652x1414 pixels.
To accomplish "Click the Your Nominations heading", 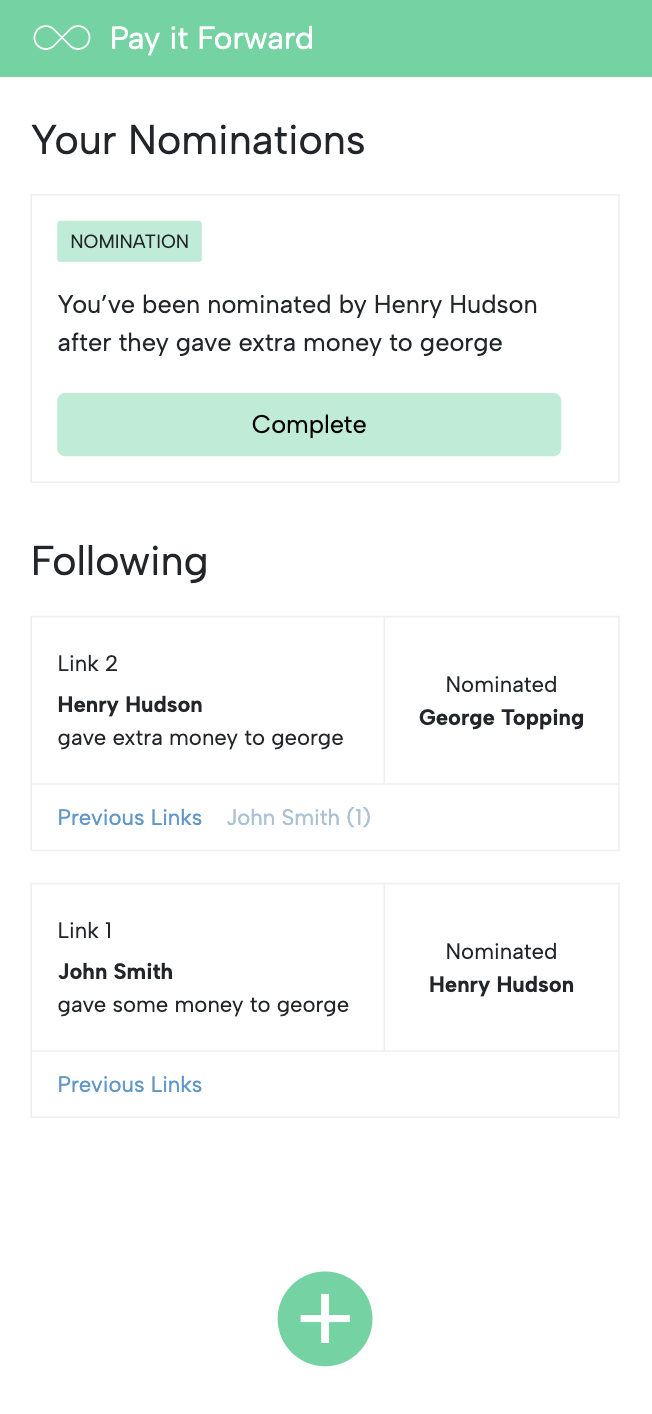I will 198,140.
